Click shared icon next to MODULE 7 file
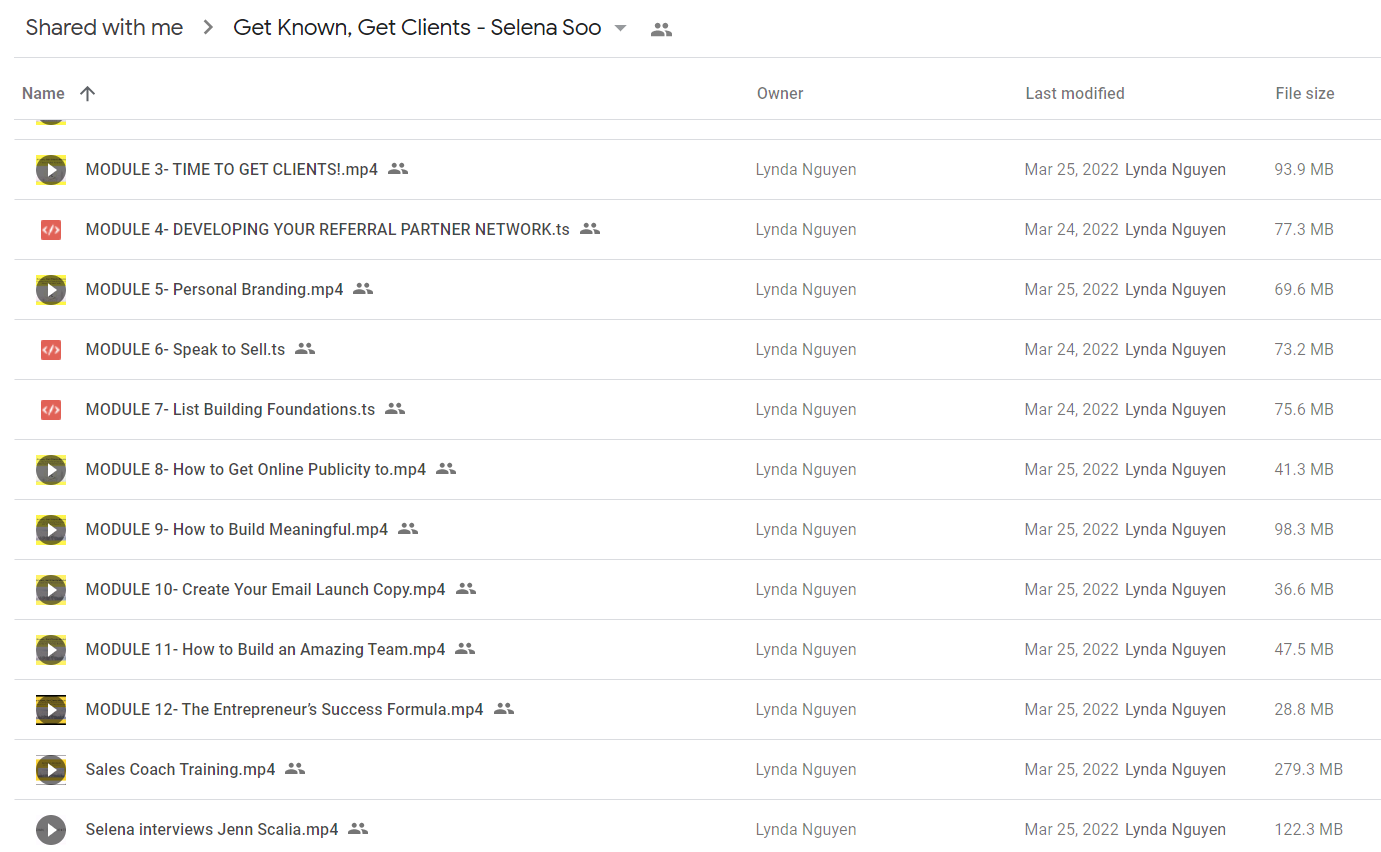Screen dimensions: 1381x852 point(395,409)
